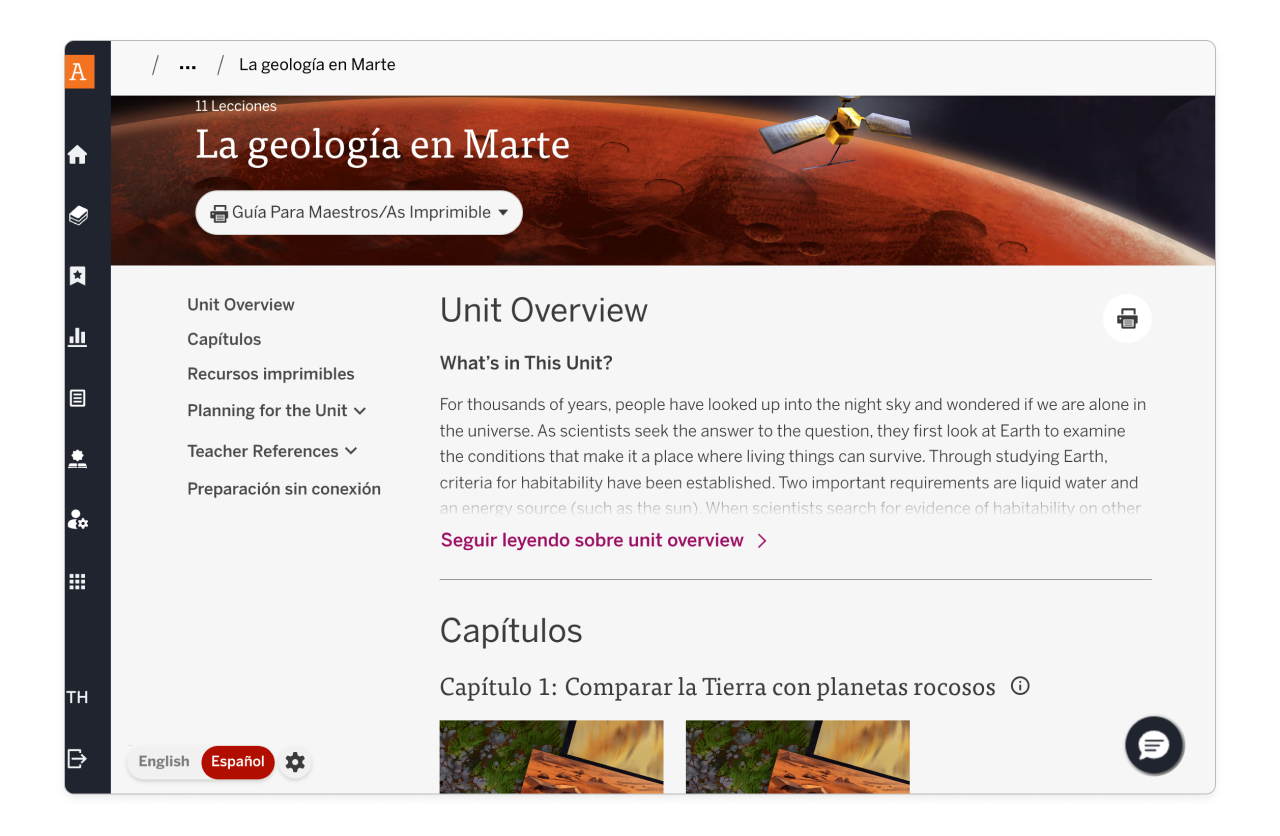The width and height of the screenshot is (1280, 836).
Task: Open the chat message bubble
Action: [1154, 745]
